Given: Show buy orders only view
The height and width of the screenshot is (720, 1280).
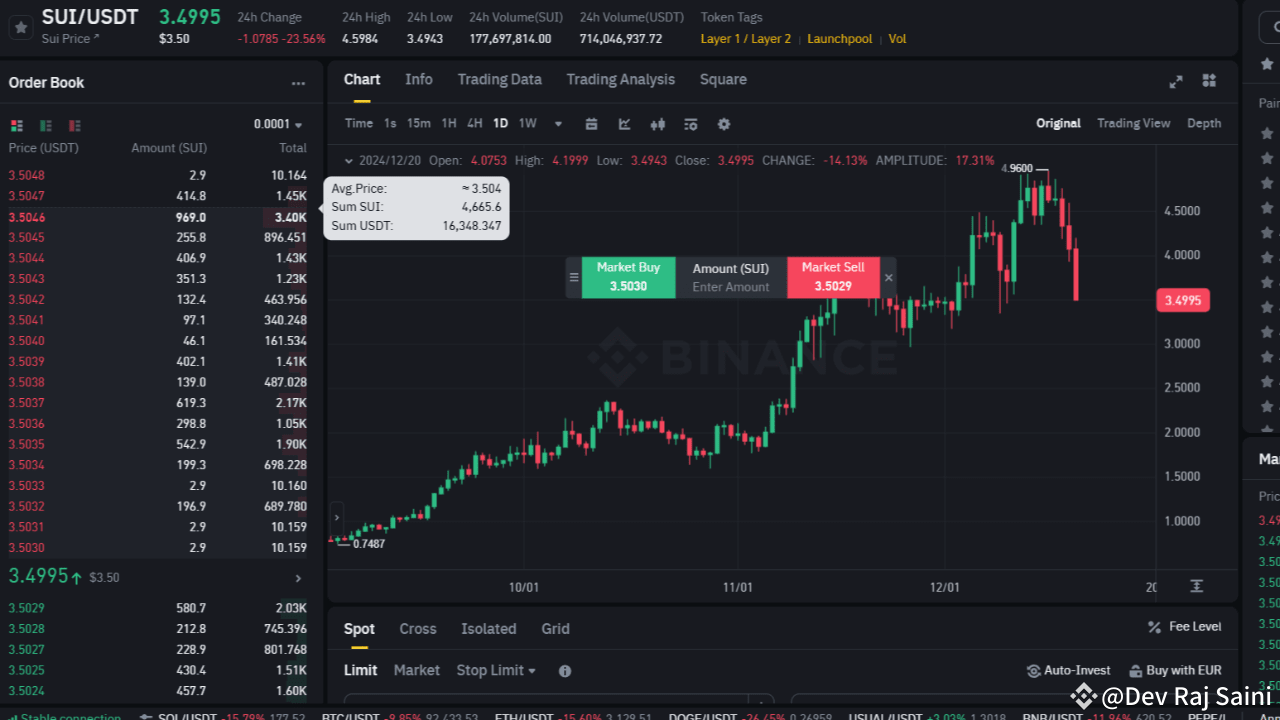Looking at the screenshot, I should (46, 125).
